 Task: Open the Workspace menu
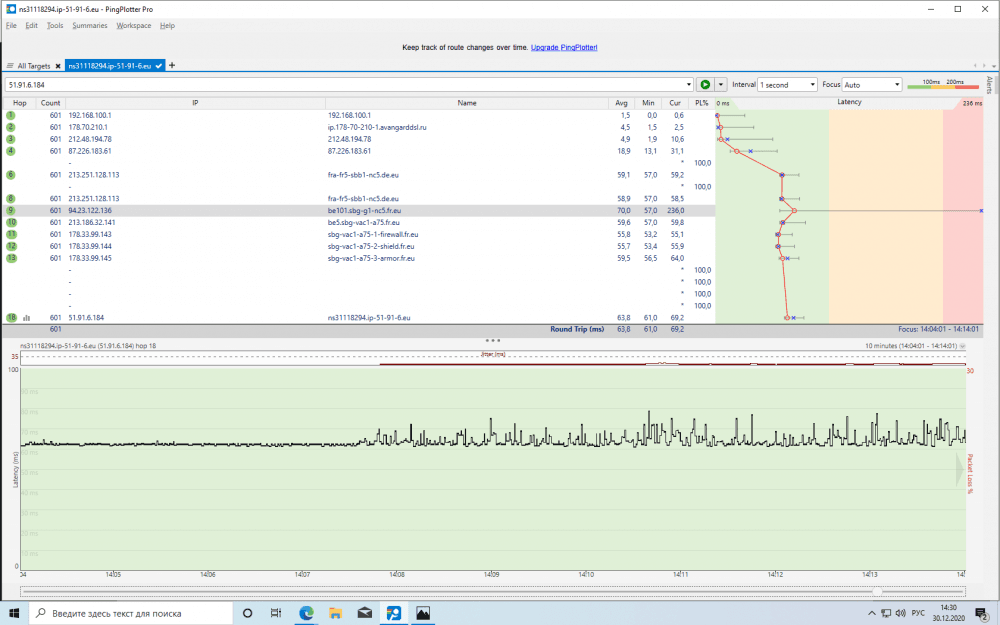tap(133, 25)
